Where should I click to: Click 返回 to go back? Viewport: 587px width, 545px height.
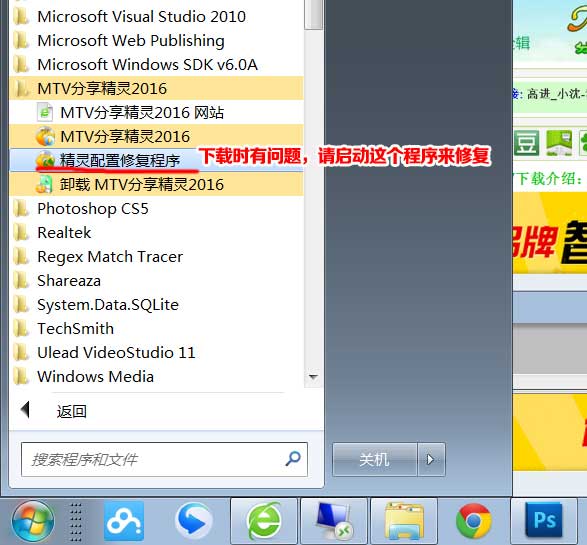(x=72, y=411)
